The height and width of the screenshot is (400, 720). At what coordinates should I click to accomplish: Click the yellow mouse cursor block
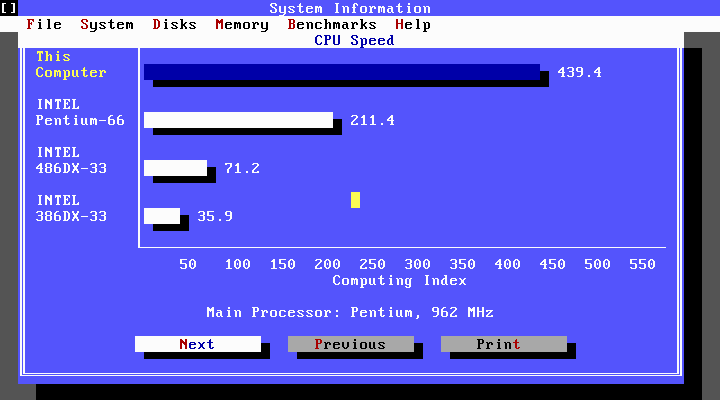(355, 200)
